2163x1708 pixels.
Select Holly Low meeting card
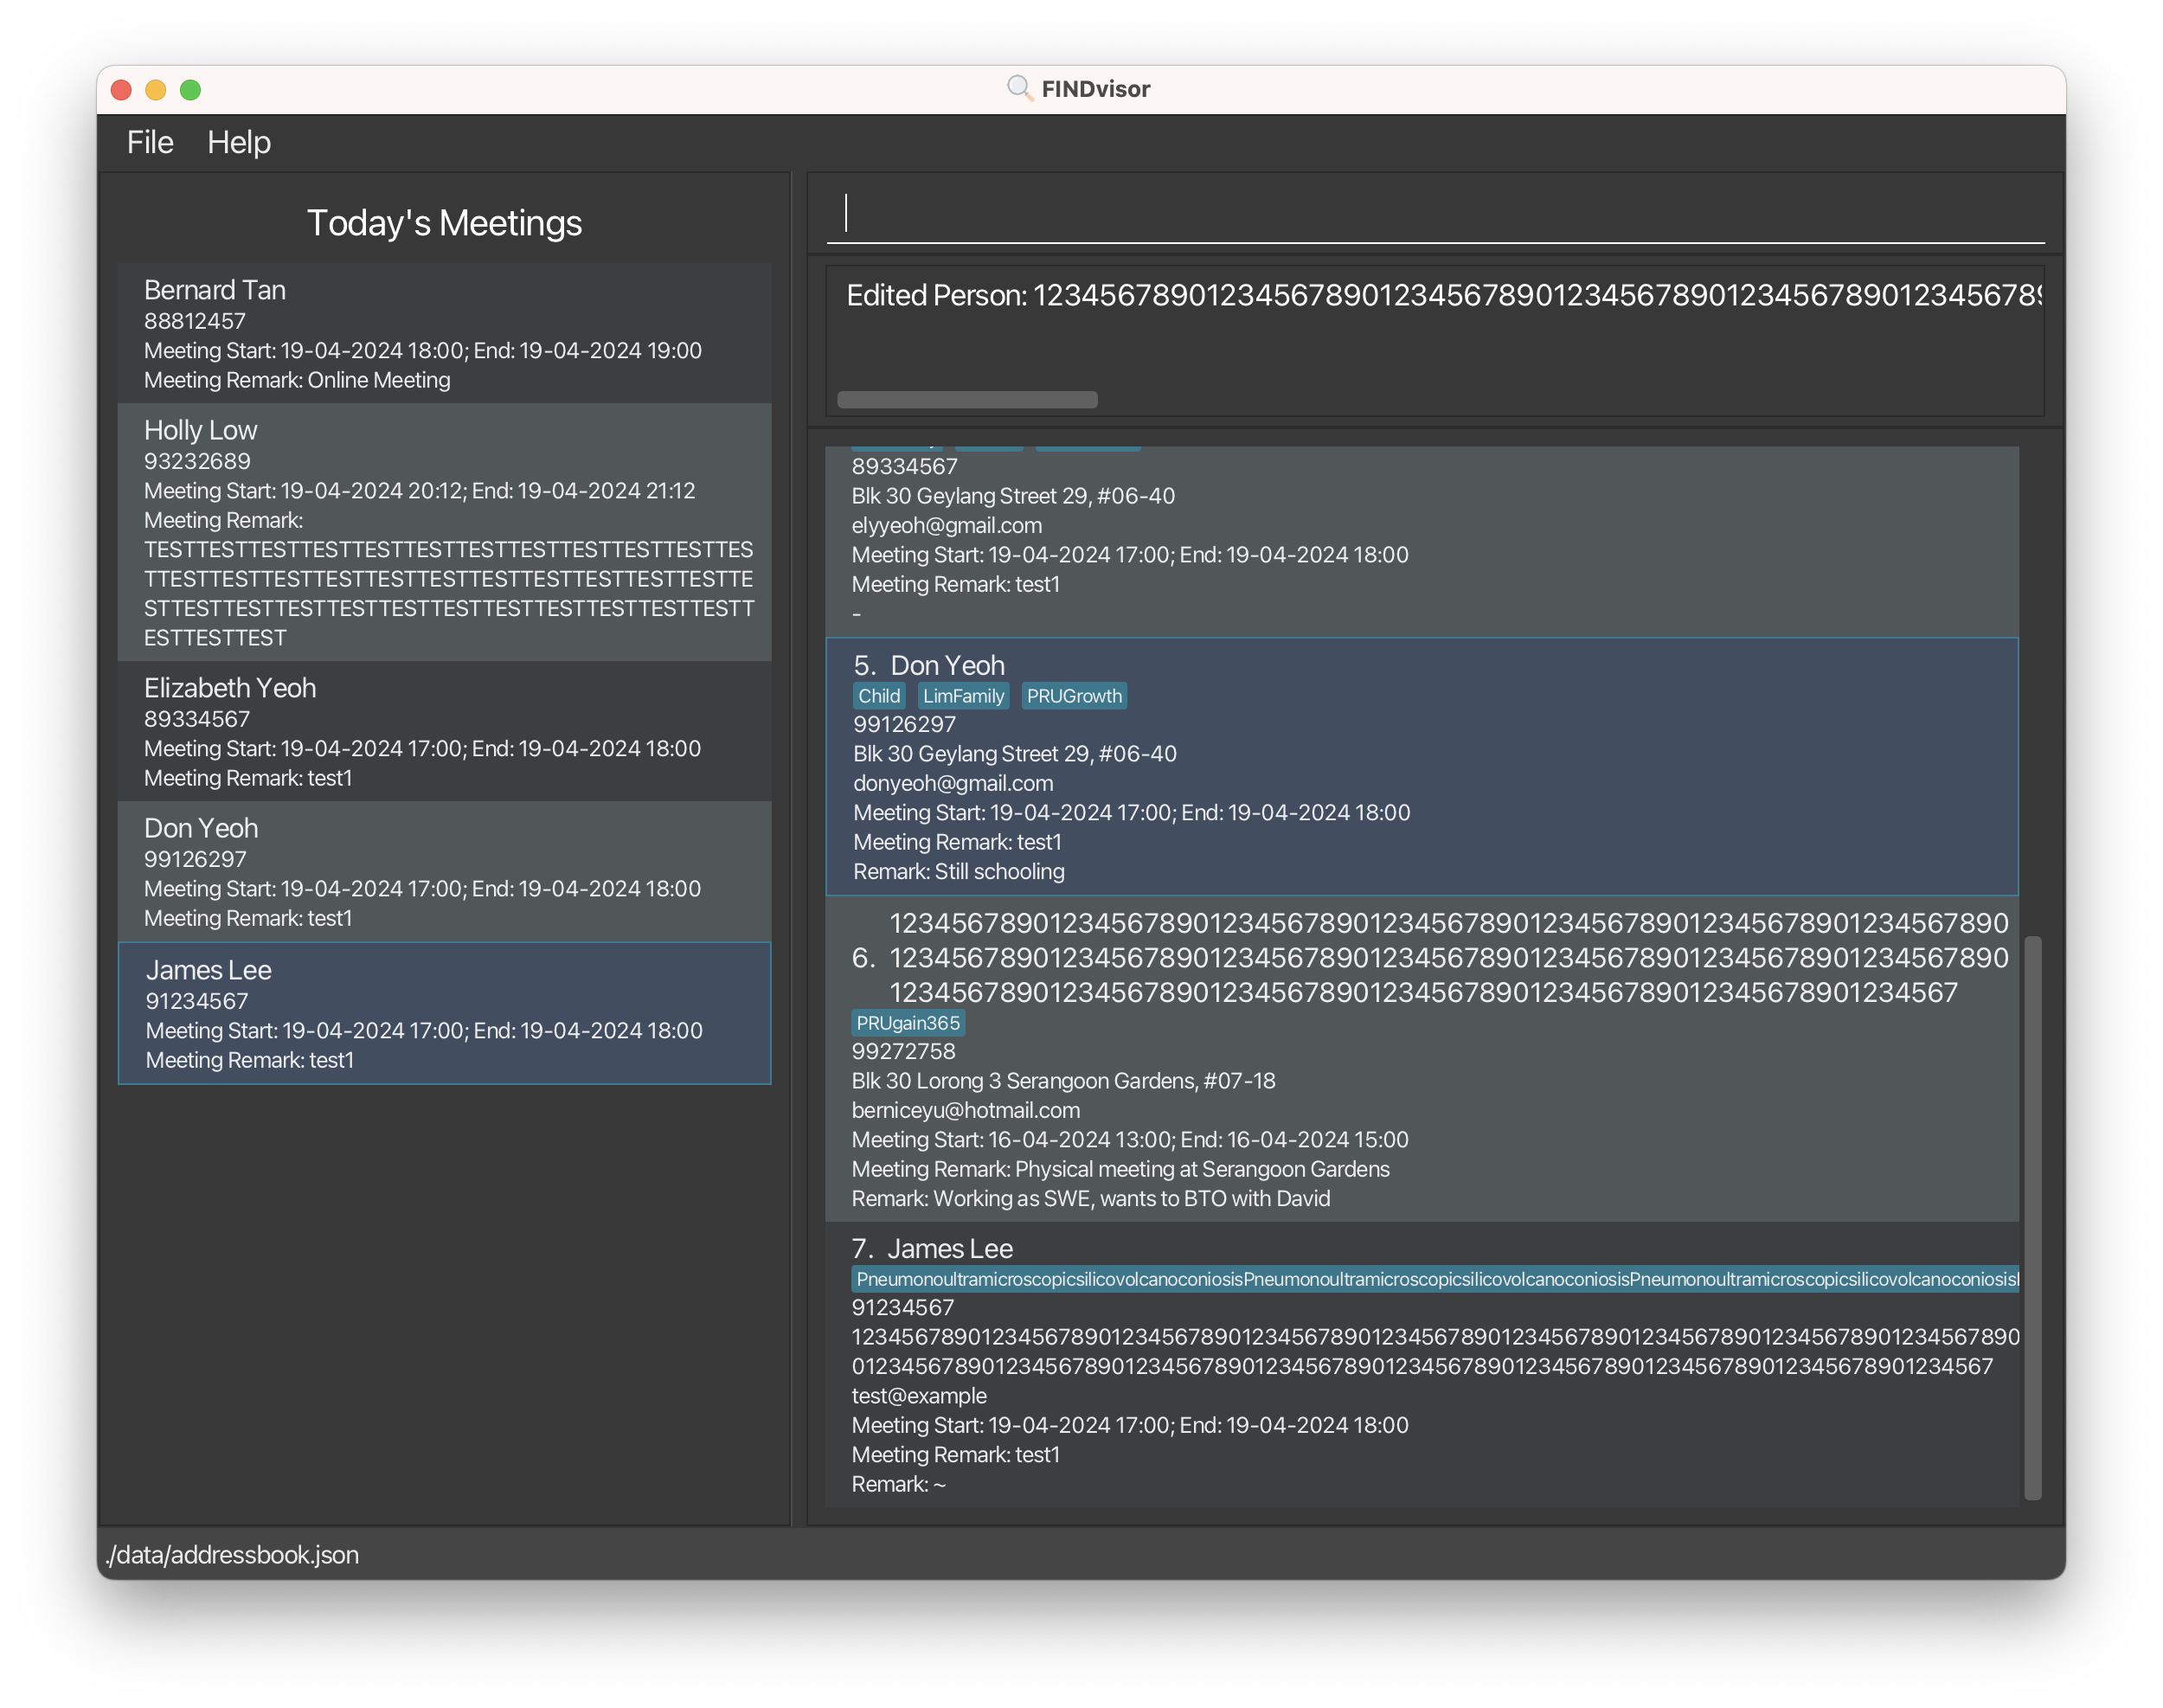point(444,532)
